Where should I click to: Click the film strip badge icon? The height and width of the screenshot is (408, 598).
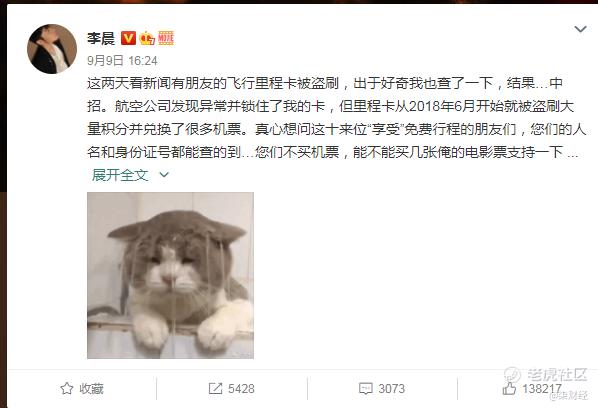166,38
